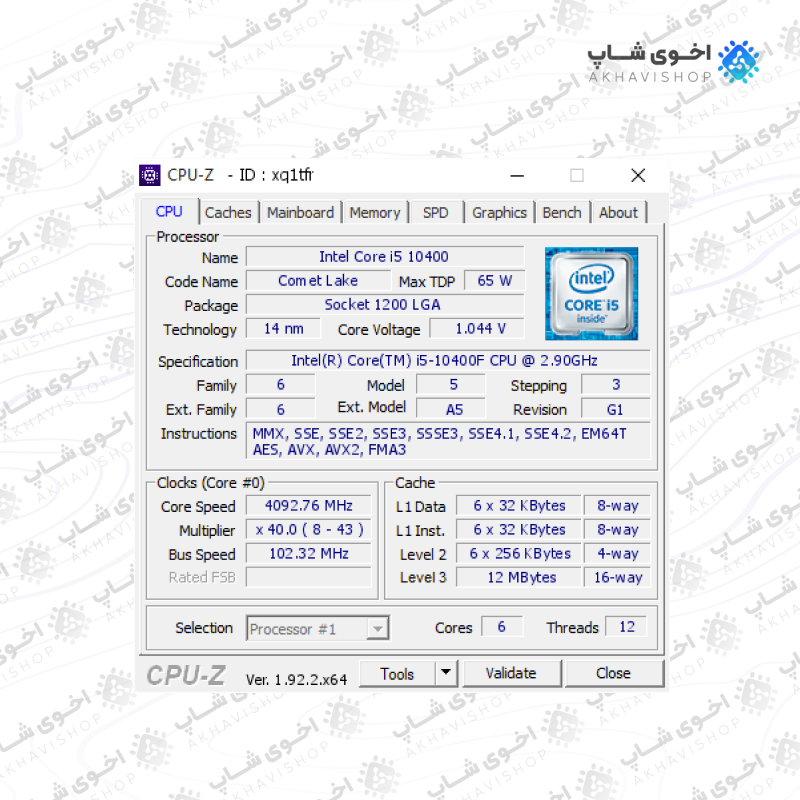800x800 pixels.
Task: Open the SPD tab
Action: pyautogui.click(x=436, y=213)
